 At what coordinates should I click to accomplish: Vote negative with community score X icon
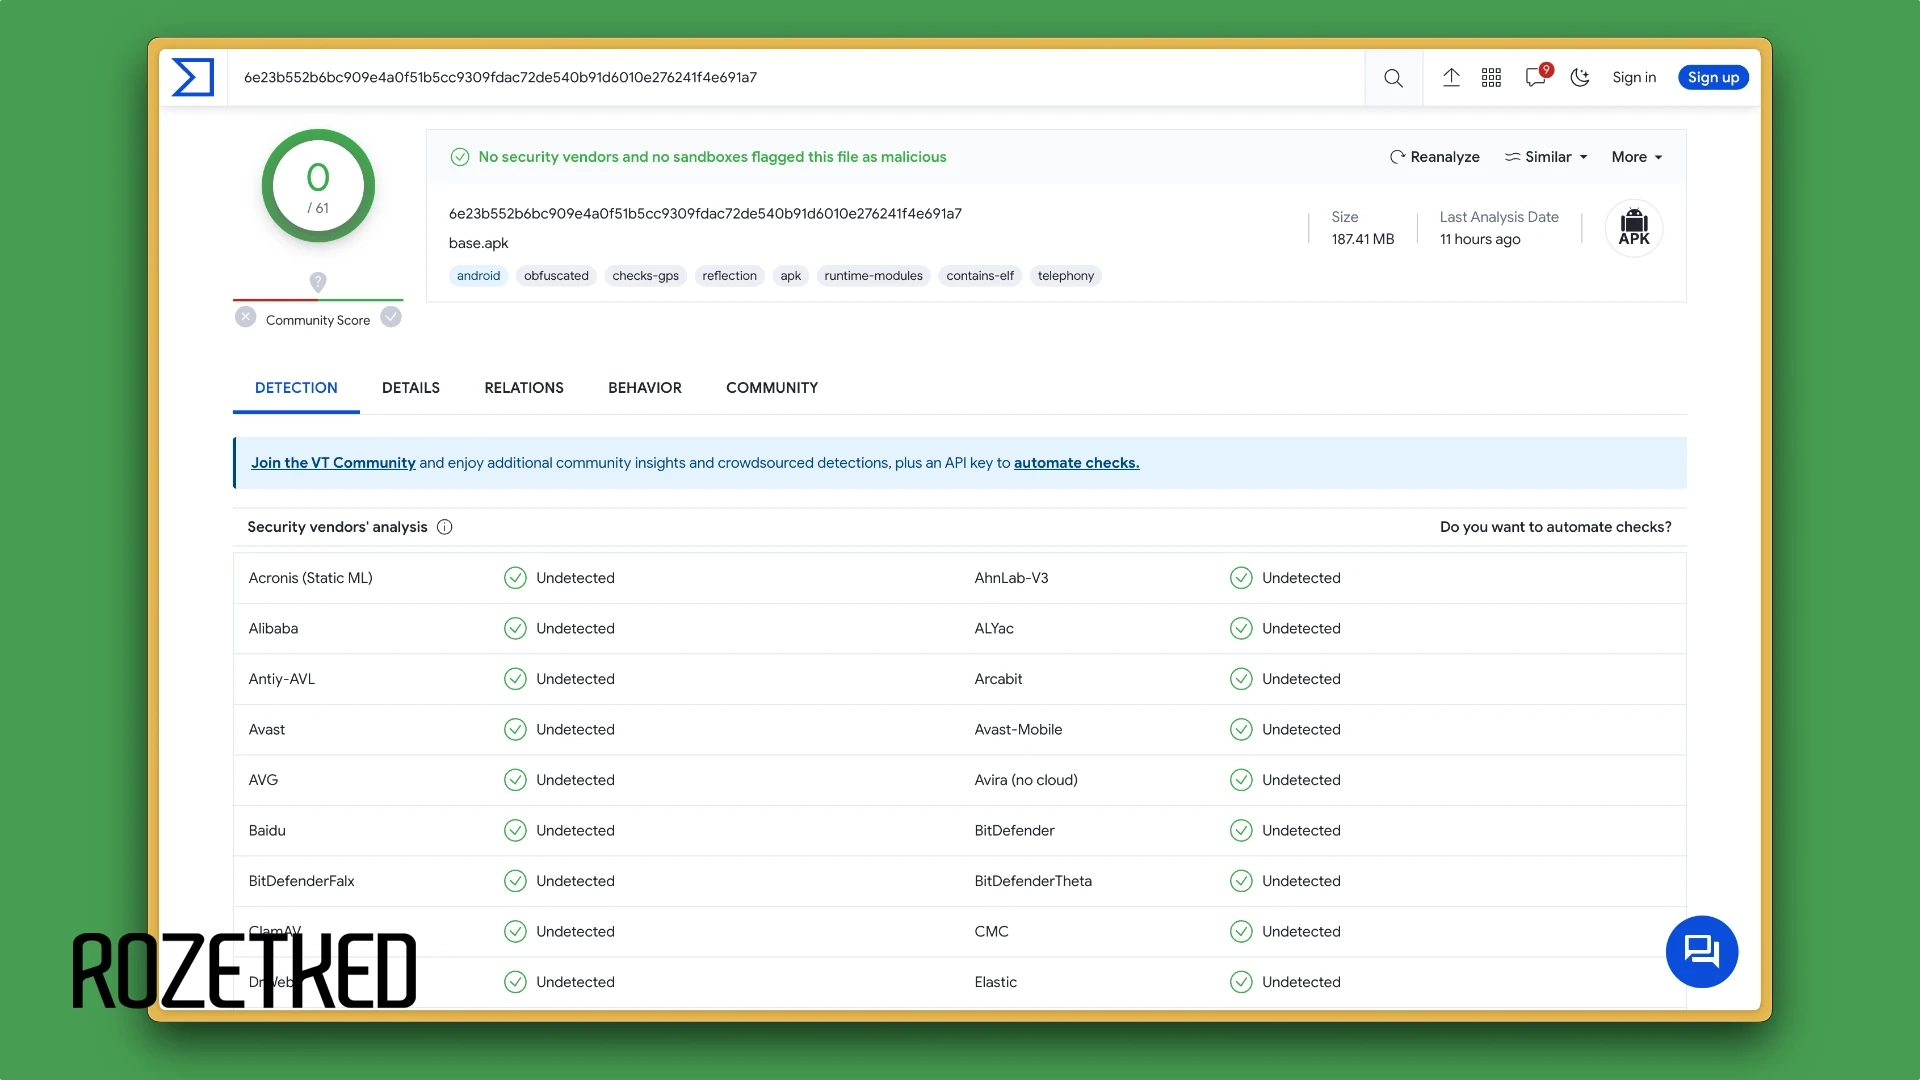(245, 317)
